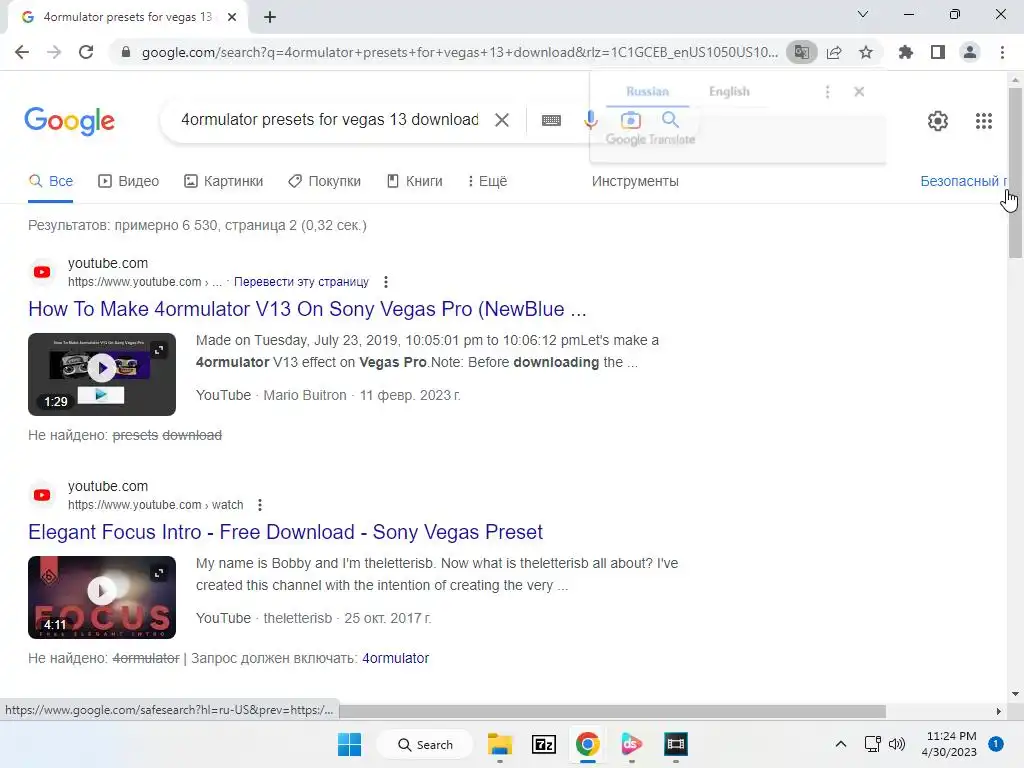This screenshot has height=768, width=1024.
Task: Start voice search with microphone
Action: tap(590, 120)
